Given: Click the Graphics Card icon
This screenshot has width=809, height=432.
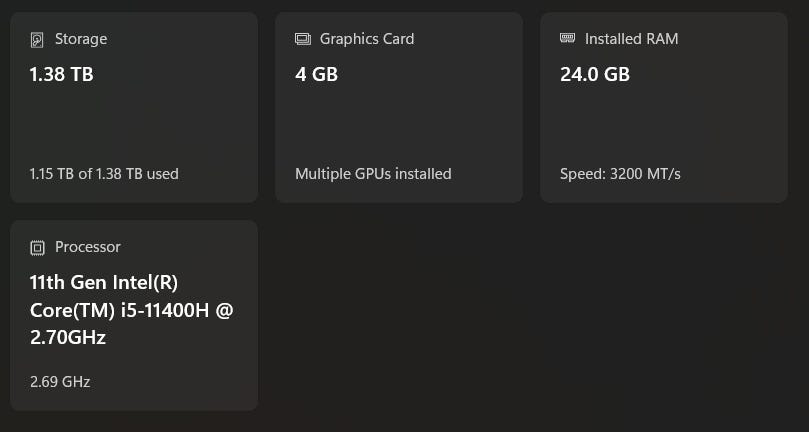Looking at the screenshot, I should (303, 40).
